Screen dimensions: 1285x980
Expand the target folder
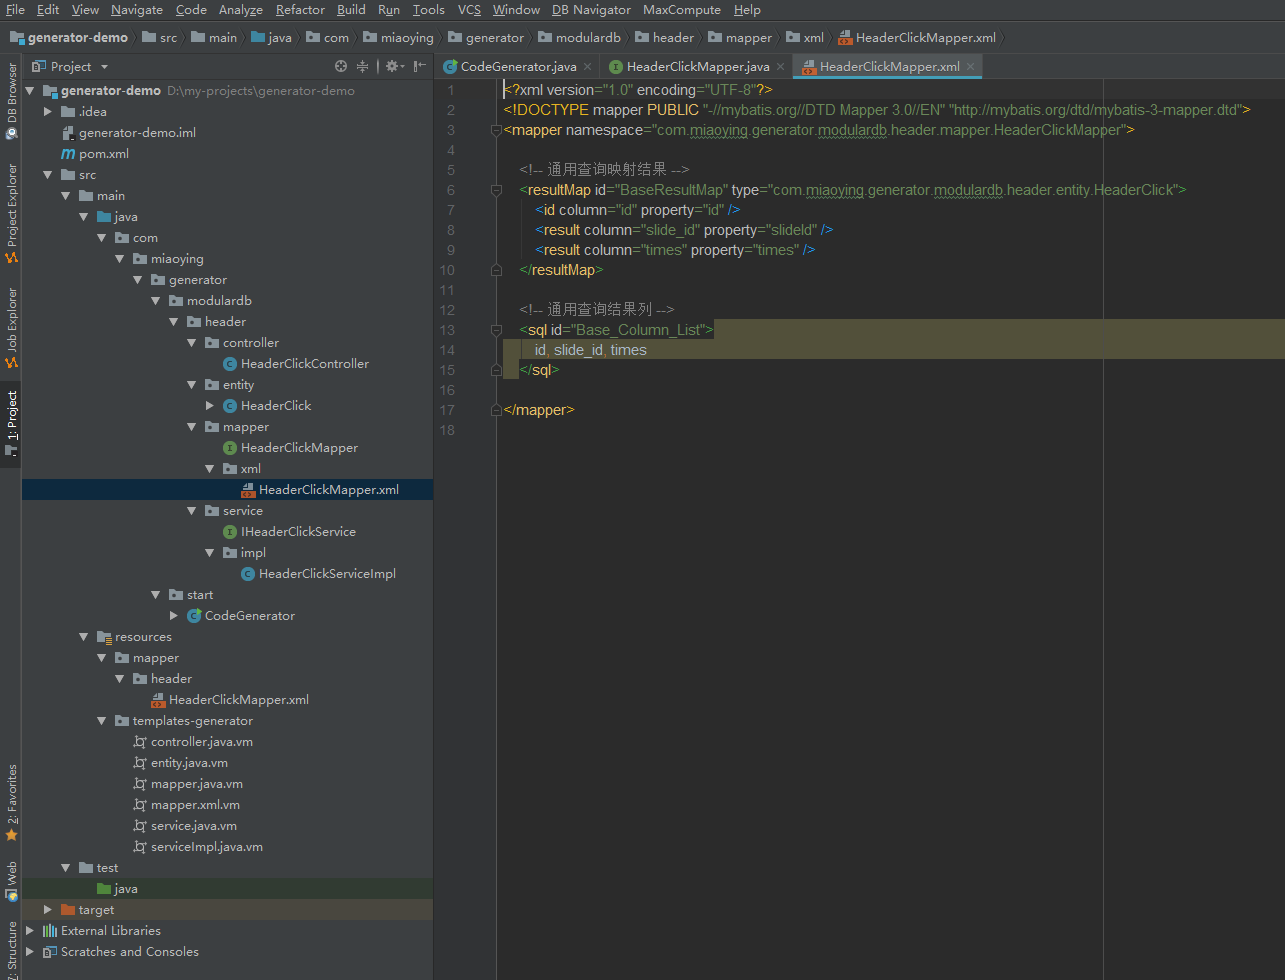[x=47, y=910]
